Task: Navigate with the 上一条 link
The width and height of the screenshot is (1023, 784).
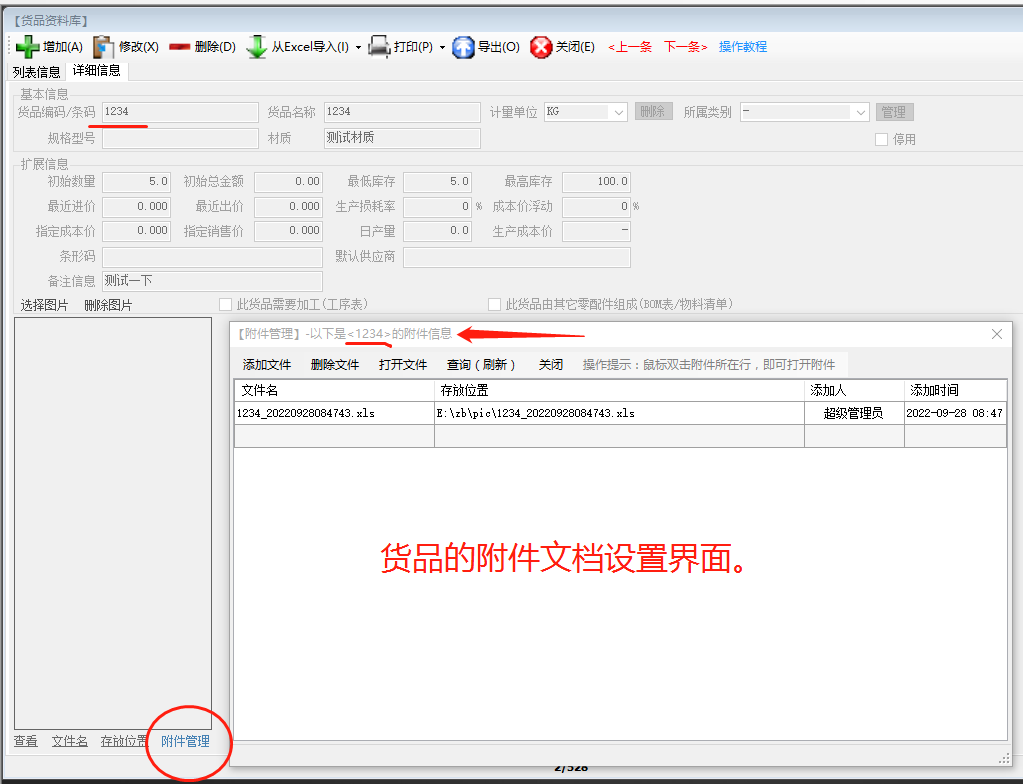Action: [x=629, y=46]
